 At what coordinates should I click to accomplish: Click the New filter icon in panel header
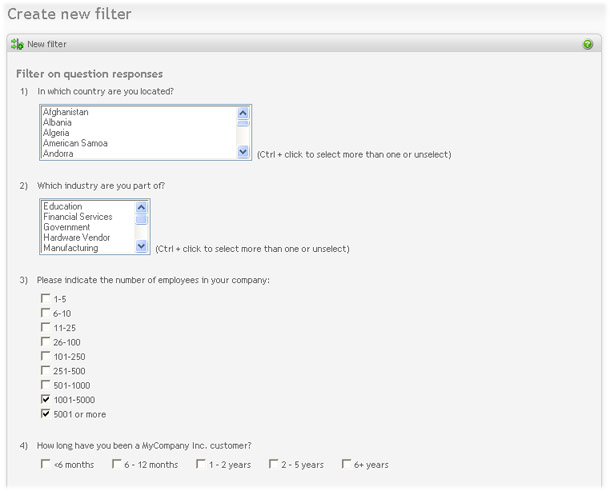coord(17,44)
